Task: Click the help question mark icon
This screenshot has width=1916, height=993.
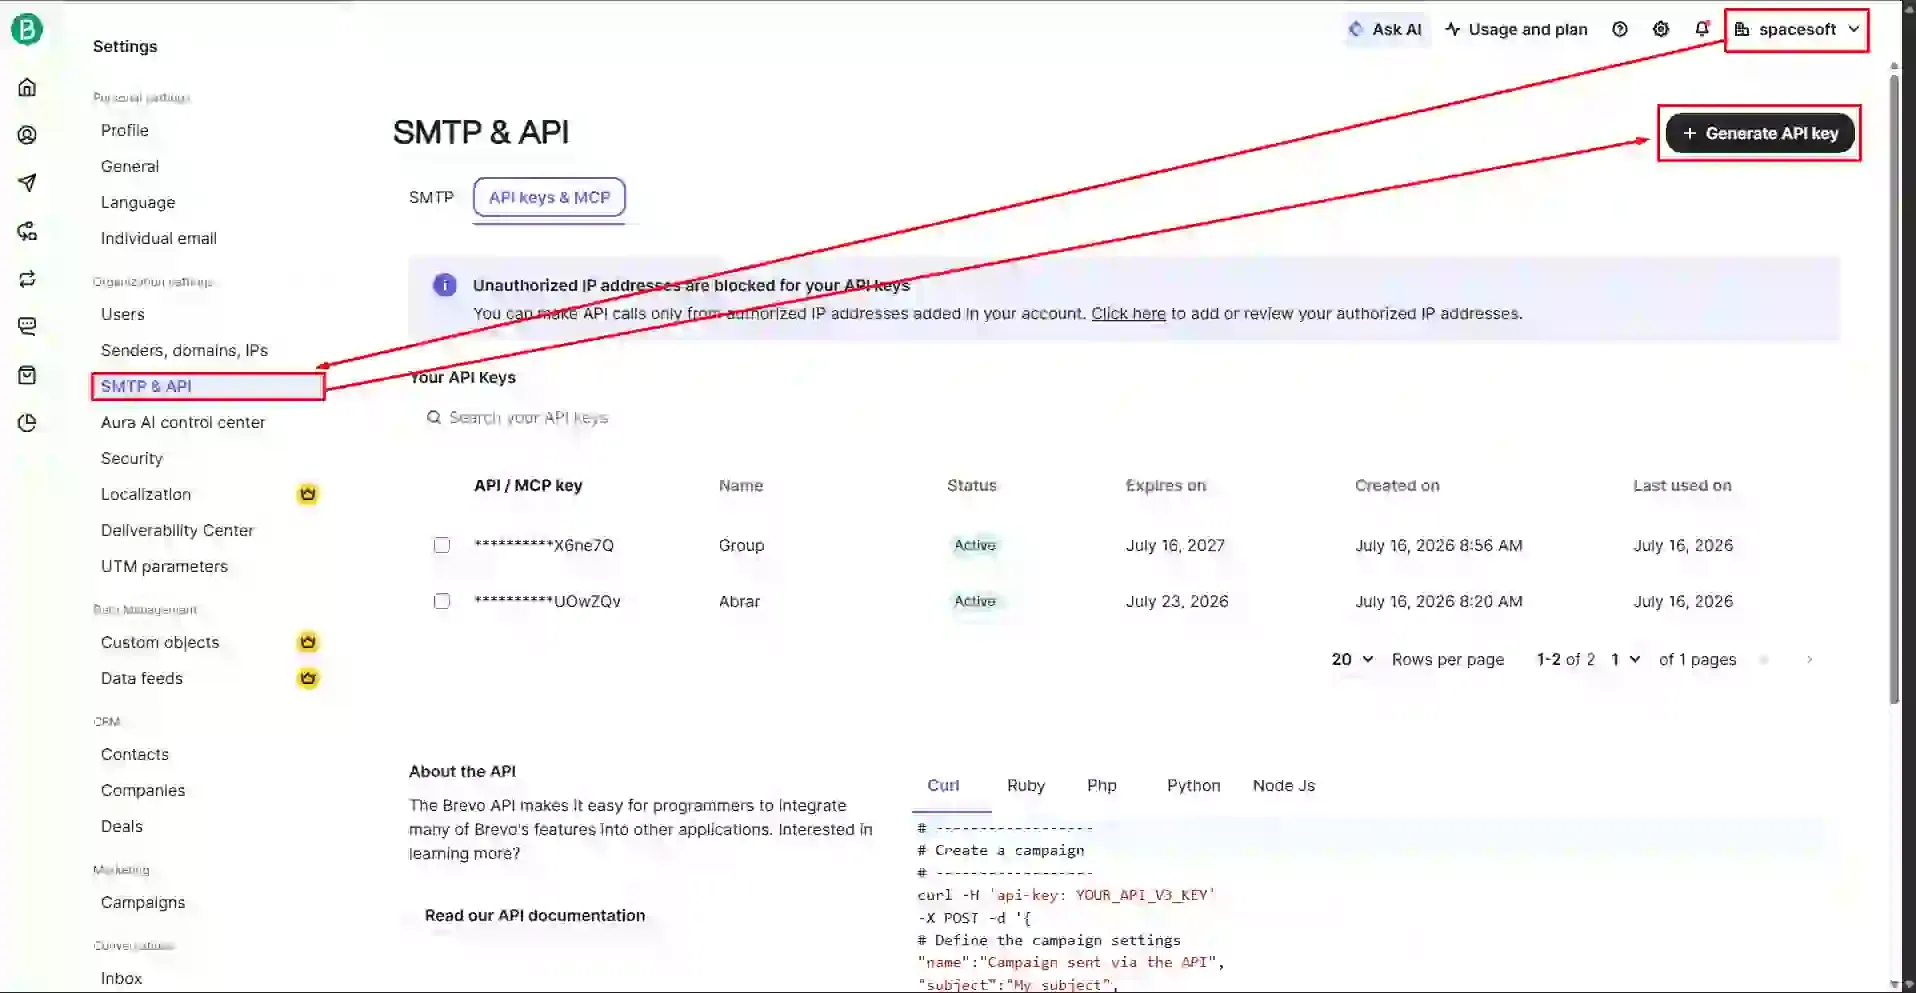Action: click(x=1620, y=29)
